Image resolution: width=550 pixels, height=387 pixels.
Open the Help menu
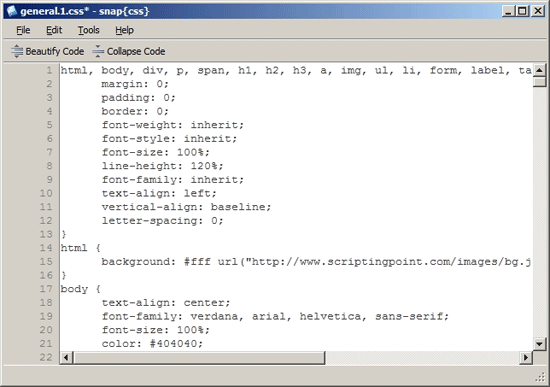pos(125,30)
